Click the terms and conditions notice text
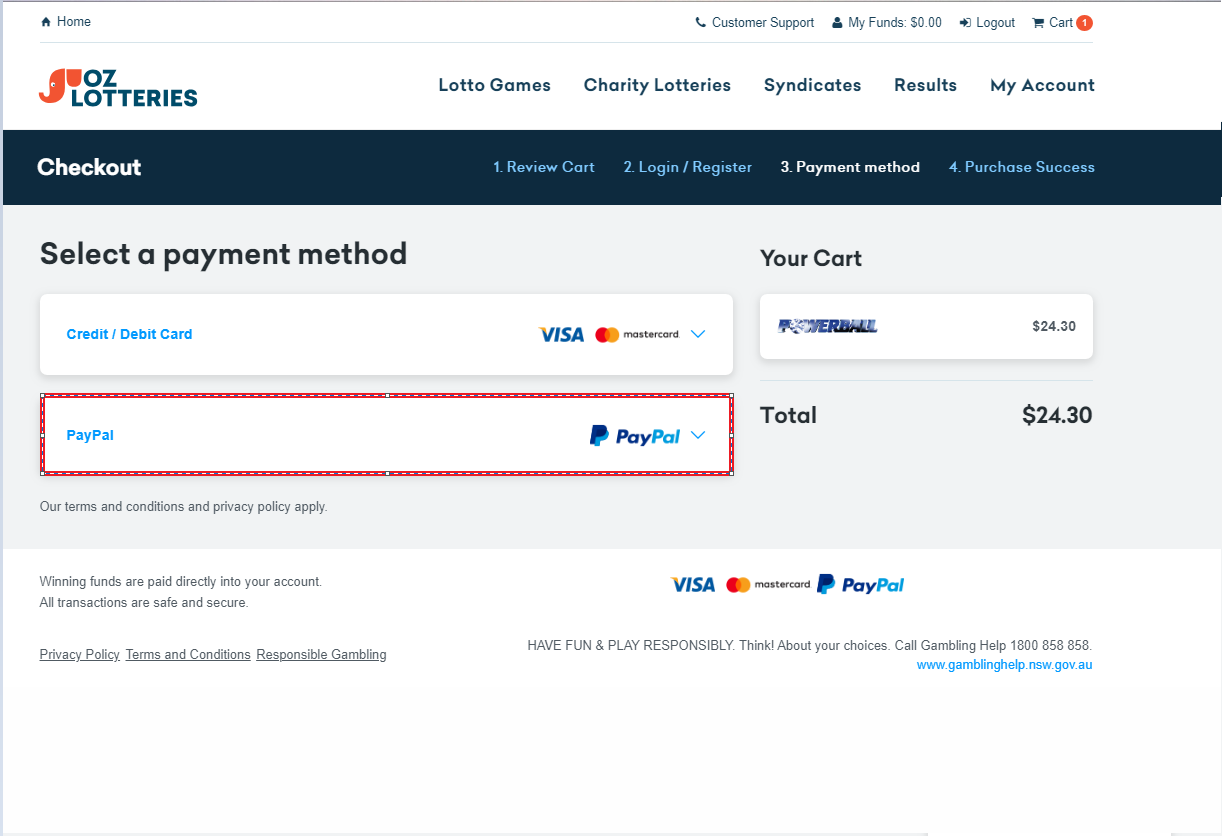This screenshot has width=1222, height=836. pos(184,507)
